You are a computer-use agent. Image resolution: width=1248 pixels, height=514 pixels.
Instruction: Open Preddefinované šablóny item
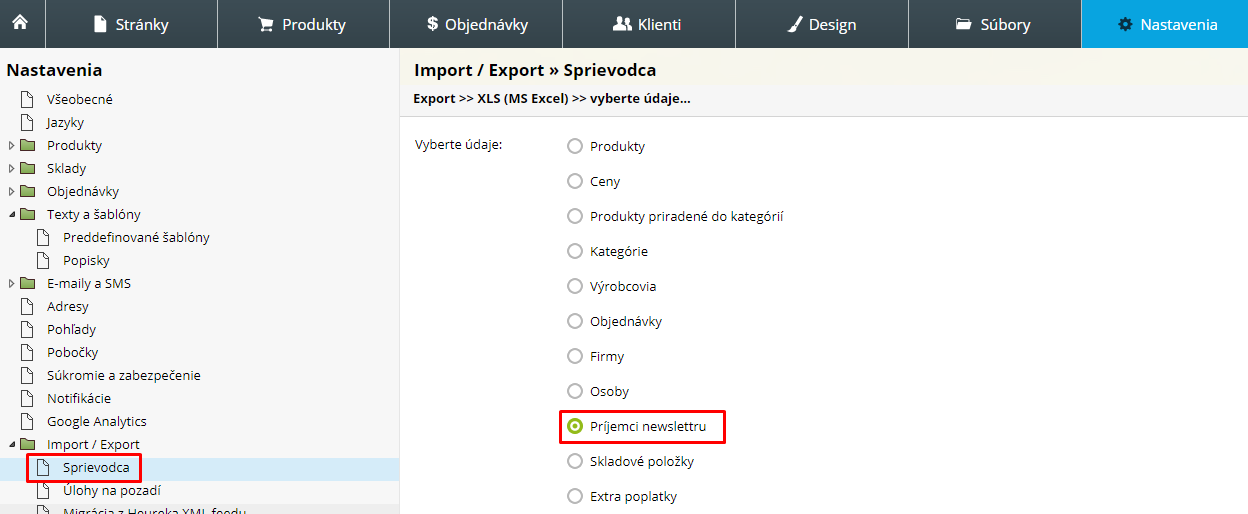pos(136,237)
